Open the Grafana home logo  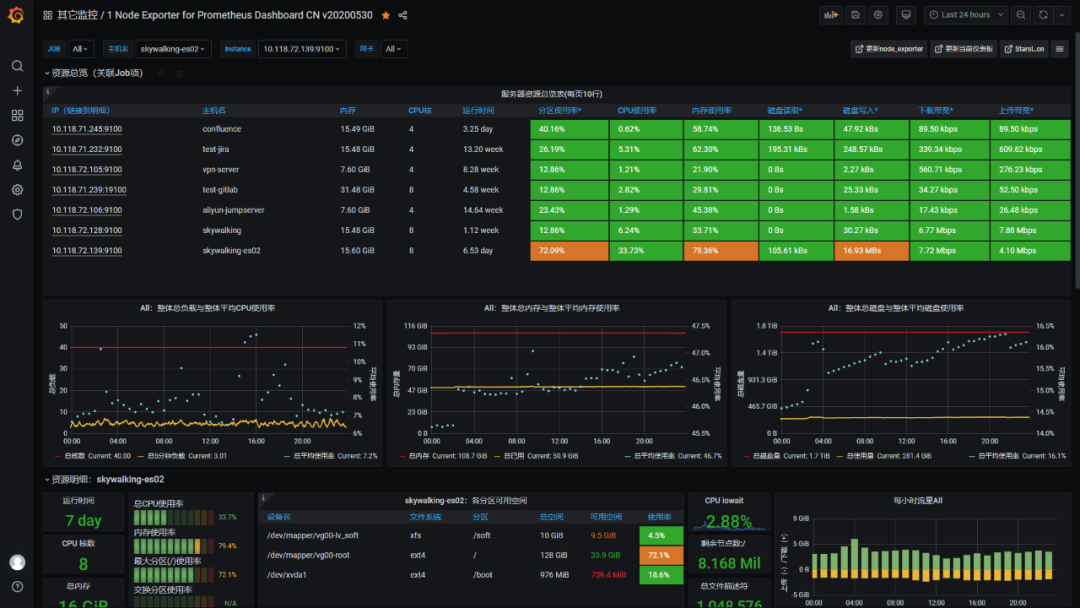coord(17,14)
